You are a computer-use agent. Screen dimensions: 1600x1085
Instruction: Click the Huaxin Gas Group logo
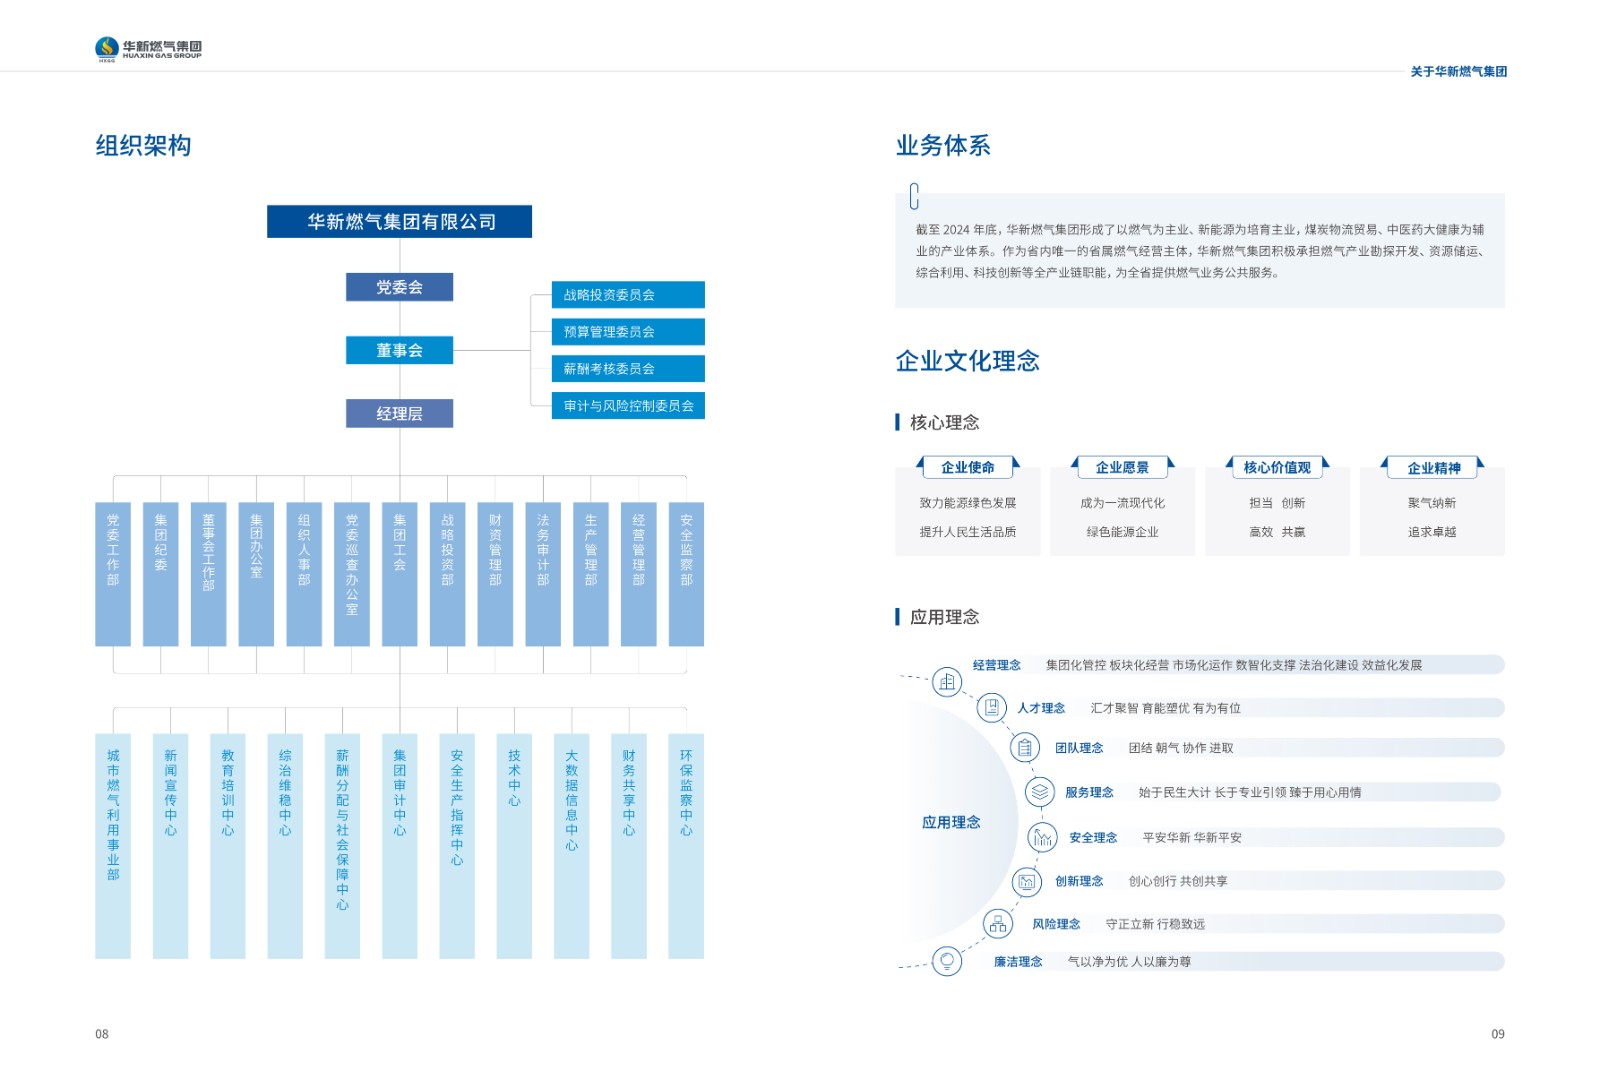(x=148, y=48)
